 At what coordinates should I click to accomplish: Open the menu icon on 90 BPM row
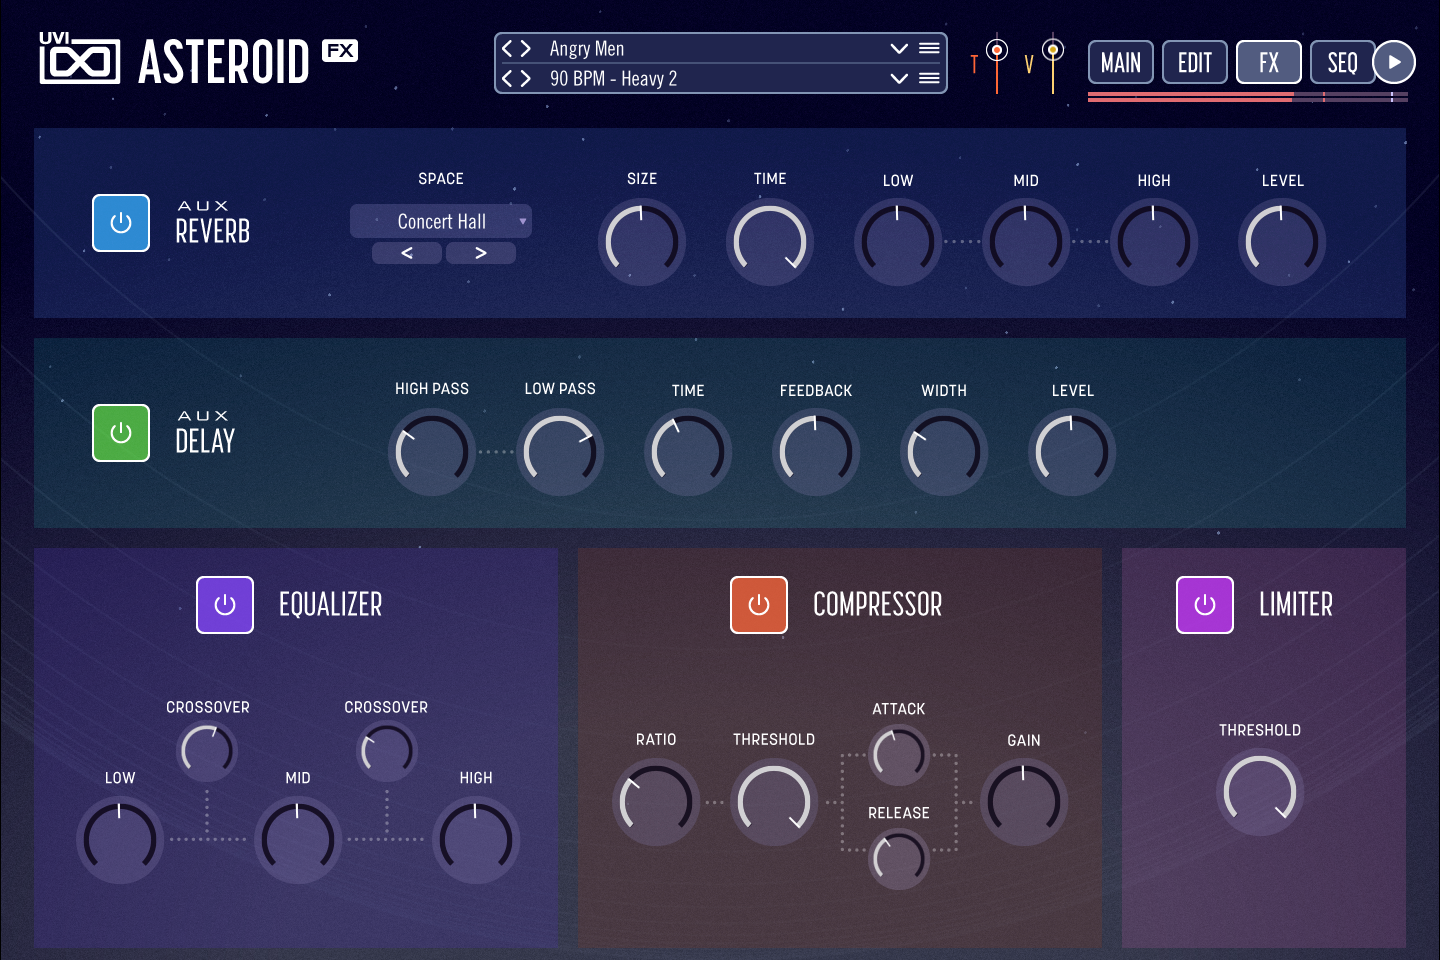(x=929, y=78)
